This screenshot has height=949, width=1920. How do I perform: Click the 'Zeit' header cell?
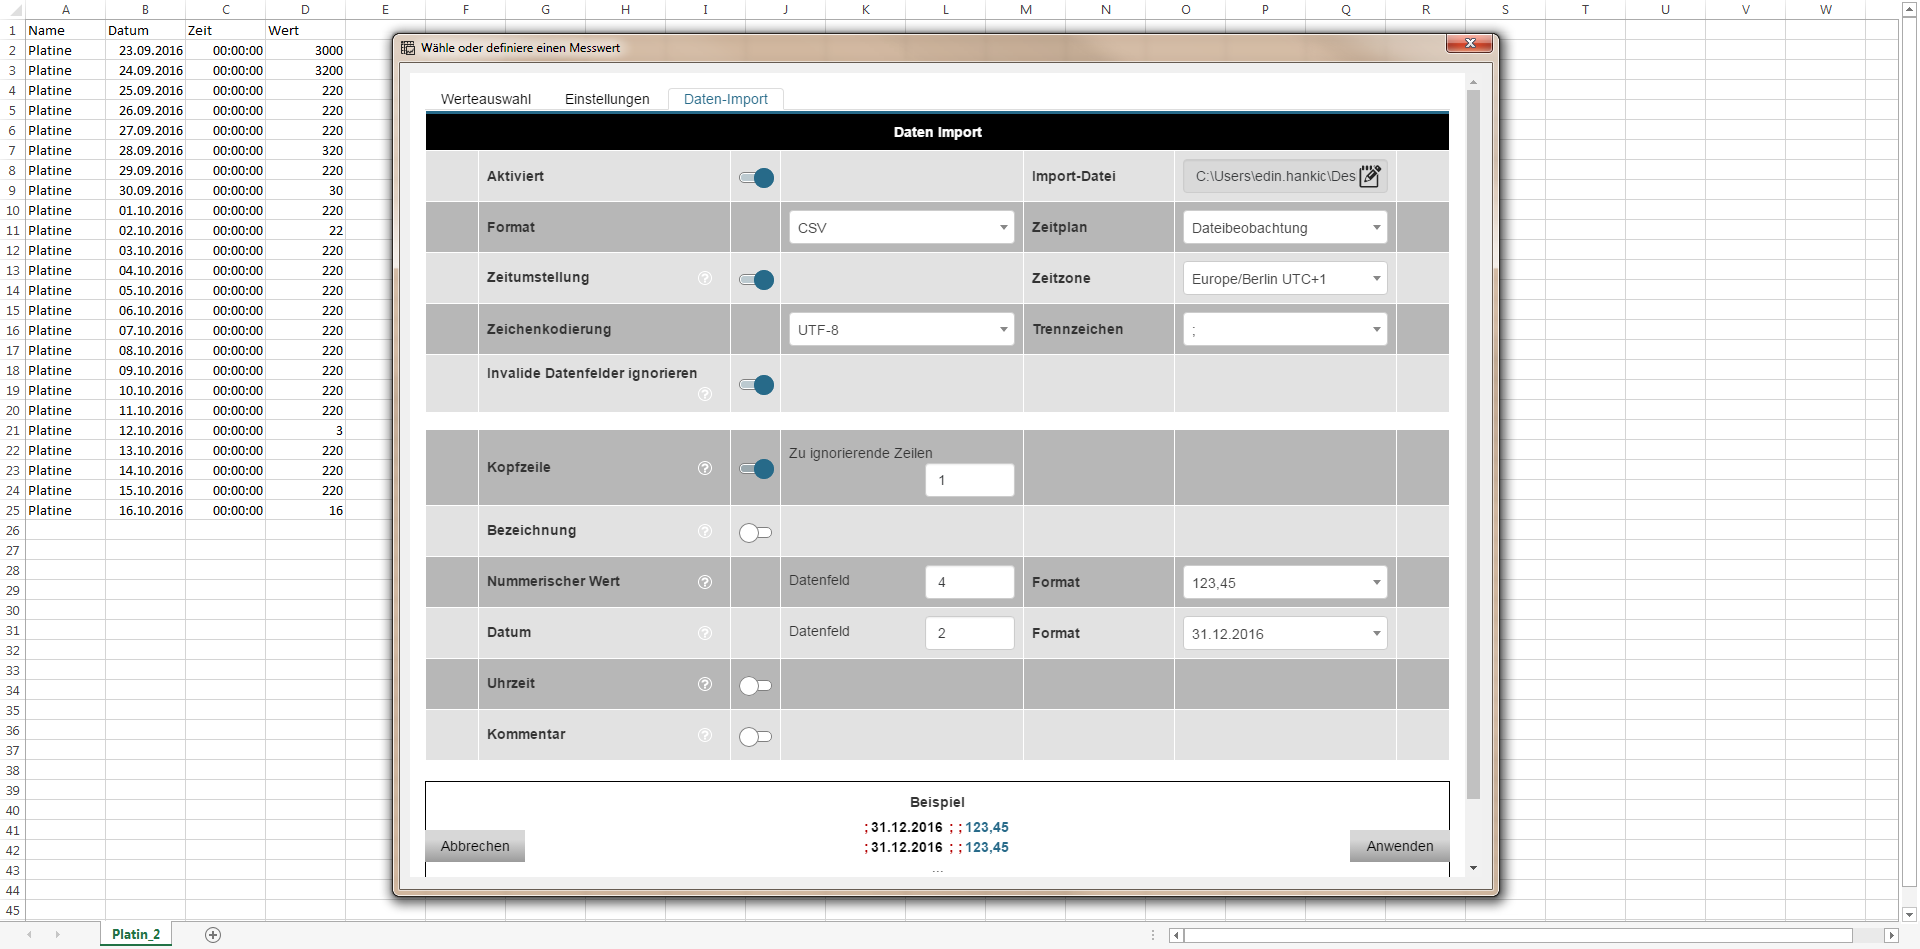pyautogui.click(x=225, y=30)
